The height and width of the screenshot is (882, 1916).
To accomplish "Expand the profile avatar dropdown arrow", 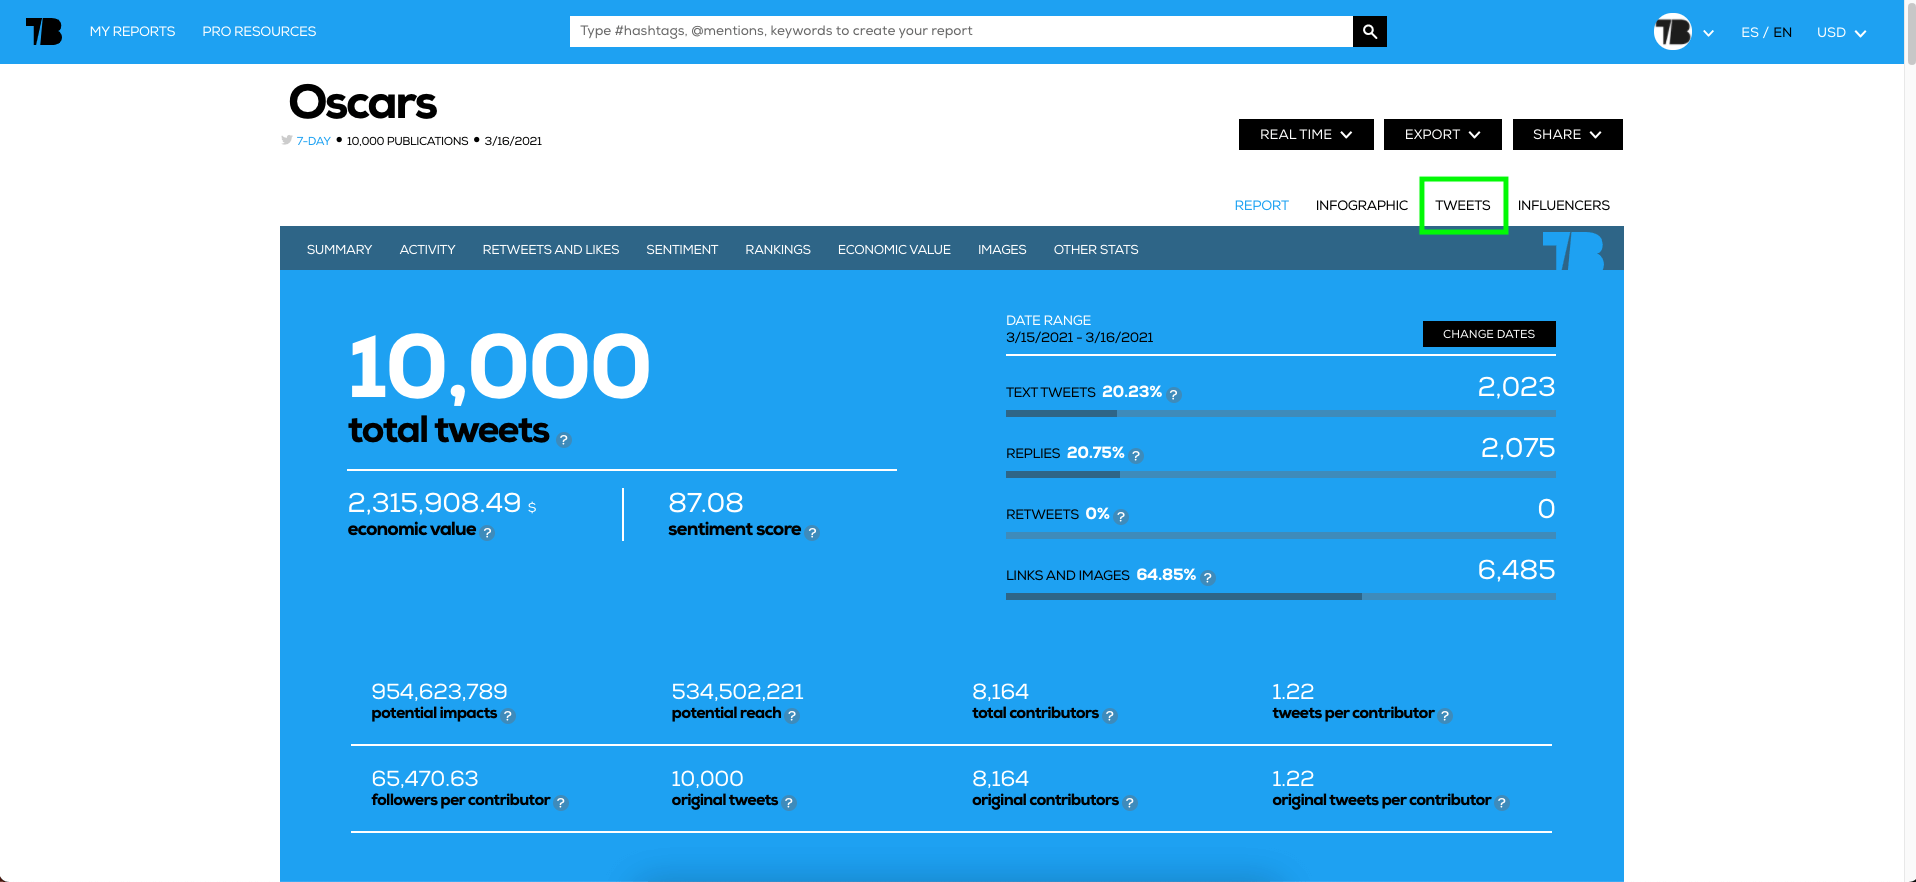I will (1708, 33).
